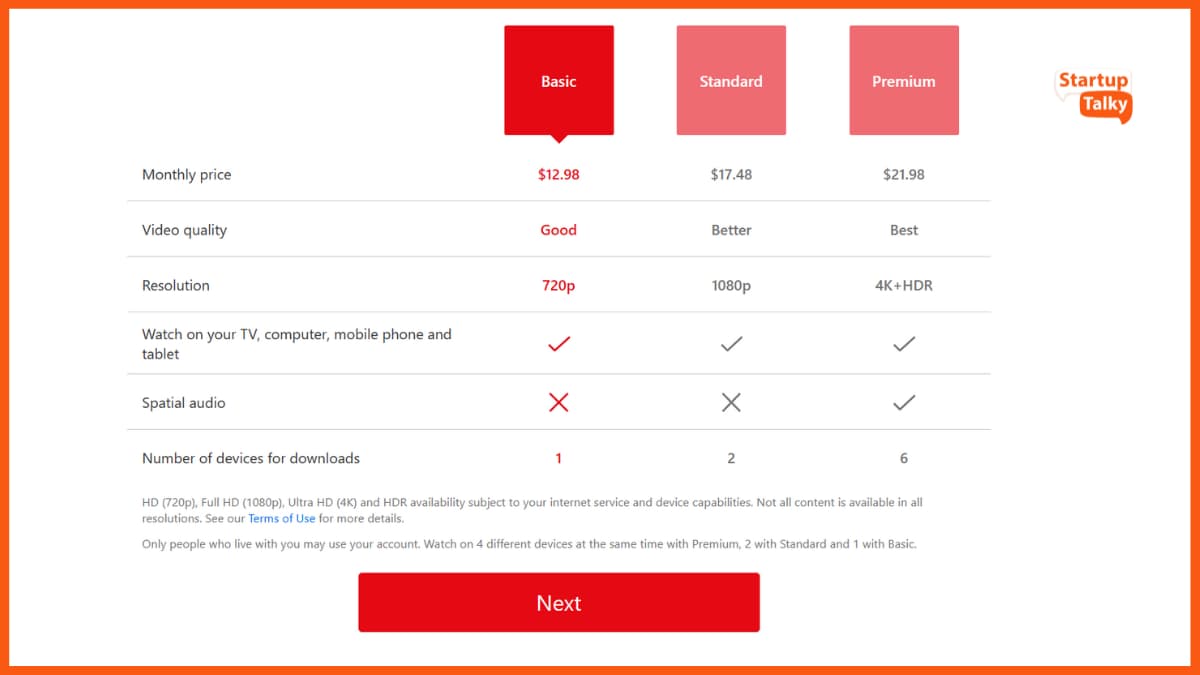Click the red 720p resolution value
Image resolution: width=1200 pixels, height=675 pixels.
559,285
